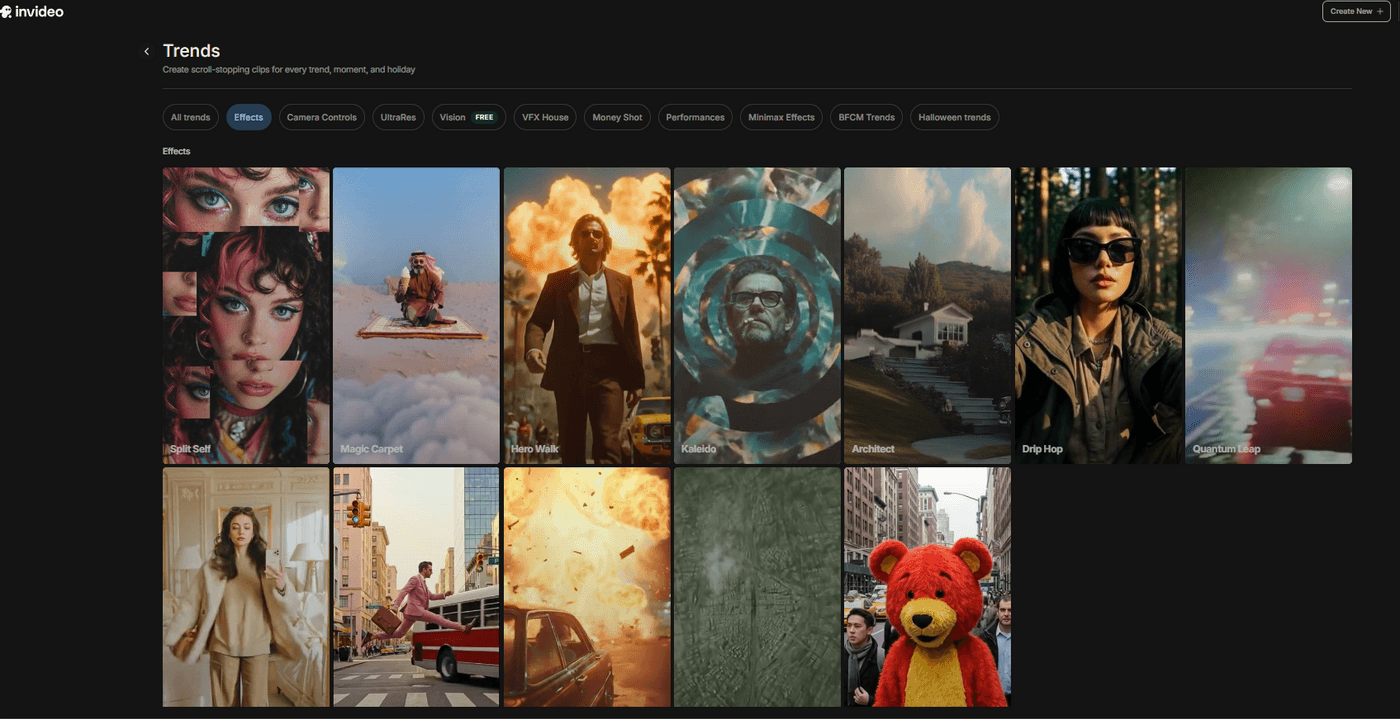
Task: Show the Minimax Effects category
Action: point(781,117)
